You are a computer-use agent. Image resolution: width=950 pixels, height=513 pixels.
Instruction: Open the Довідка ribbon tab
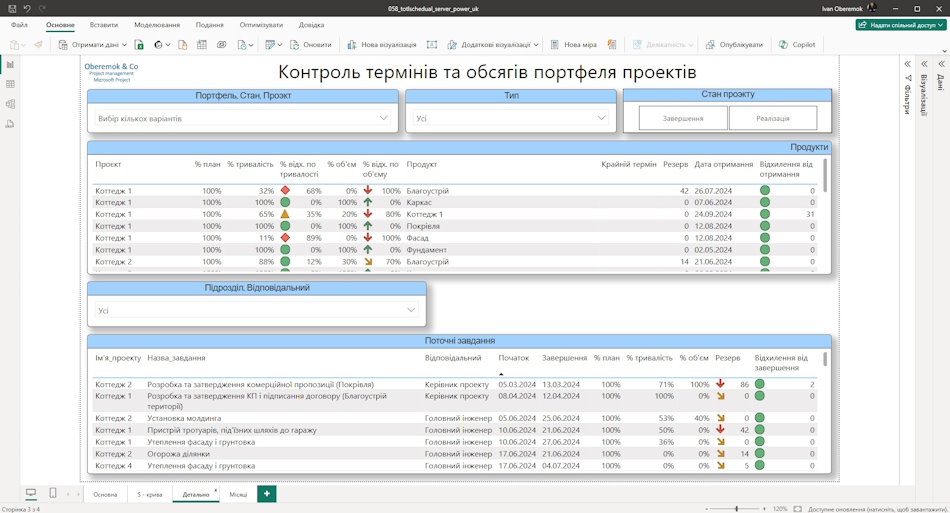click(311, 25)
